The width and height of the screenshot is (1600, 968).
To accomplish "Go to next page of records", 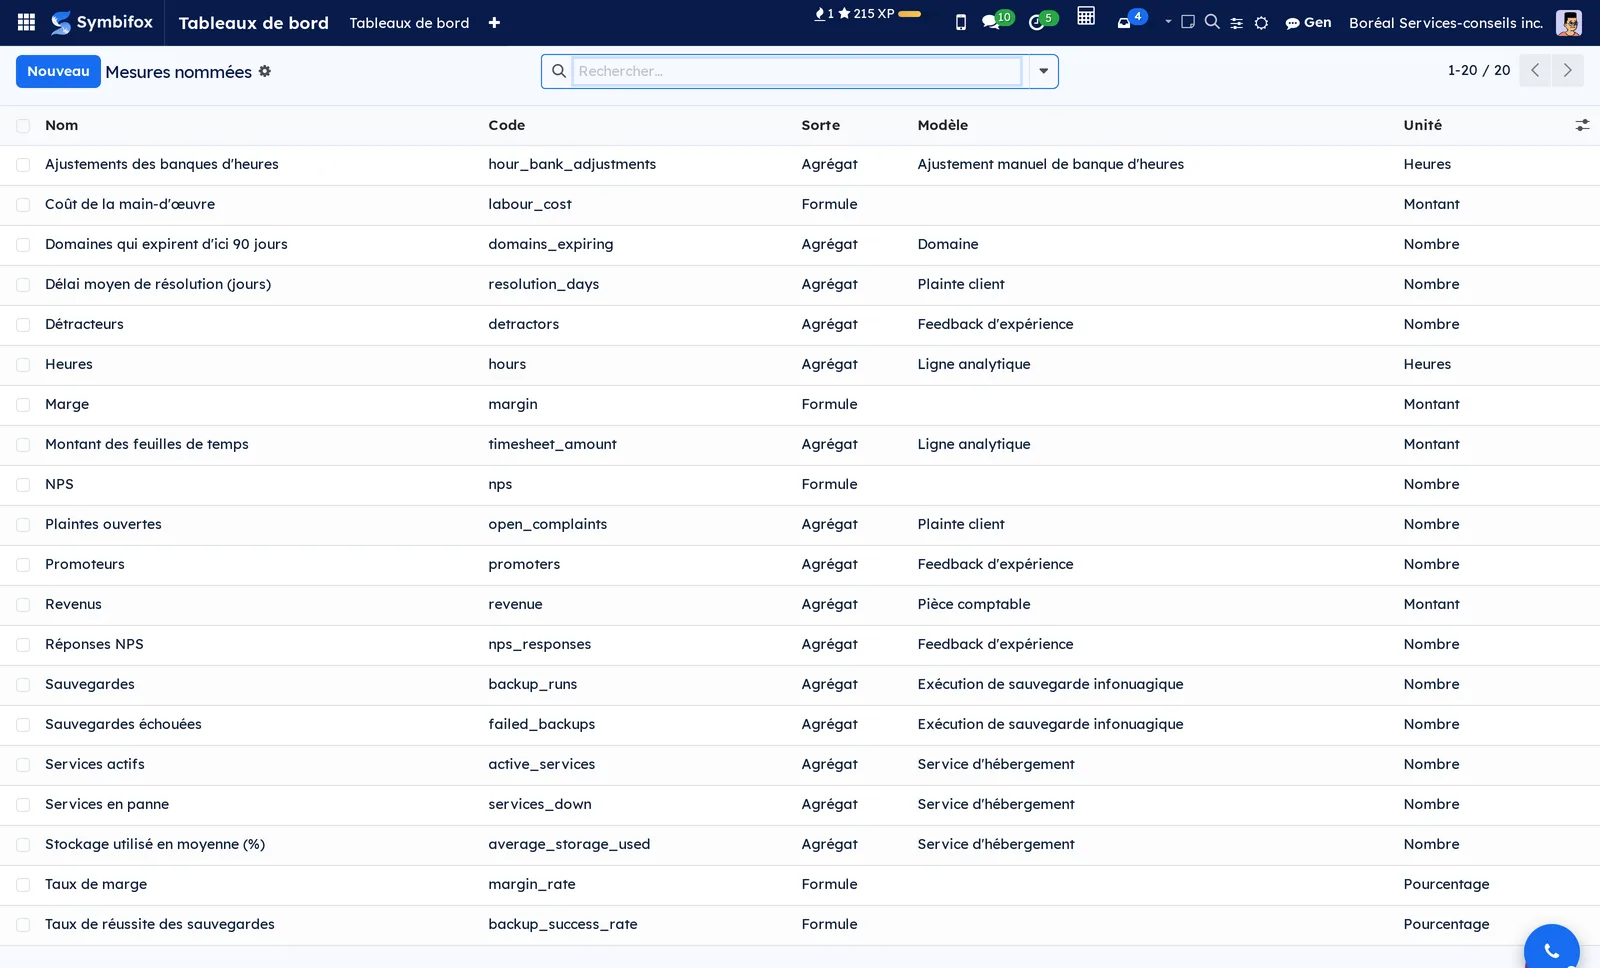I will 1567,70.
